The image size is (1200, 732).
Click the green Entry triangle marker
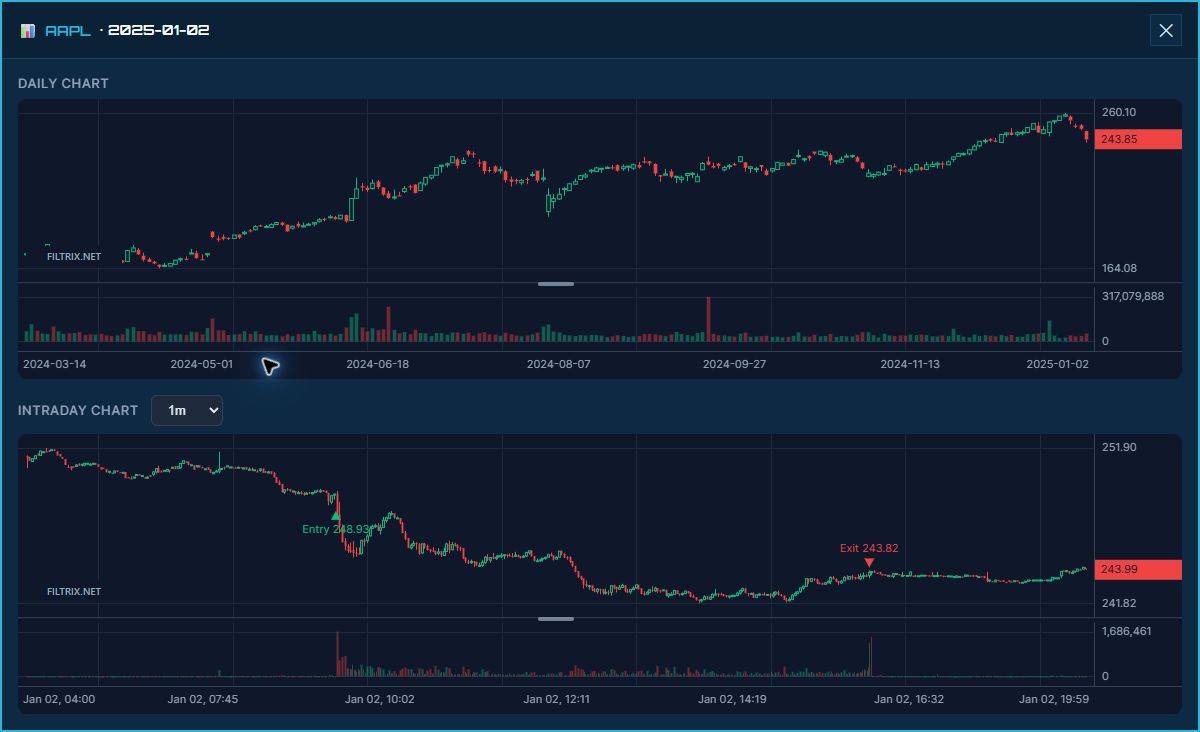point(336,516)
